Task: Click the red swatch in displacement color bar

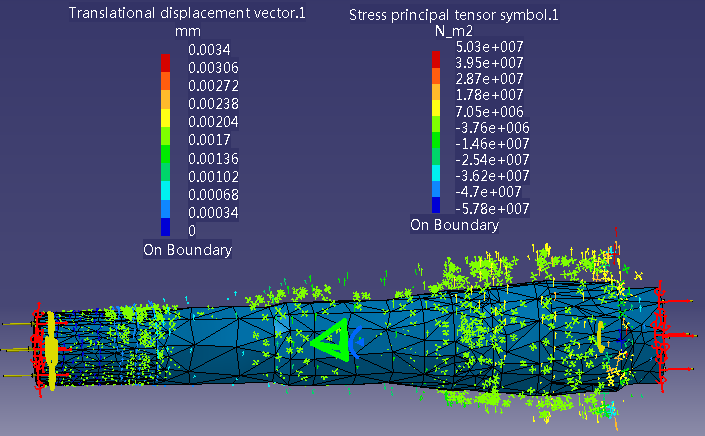Action: point(165,63)
